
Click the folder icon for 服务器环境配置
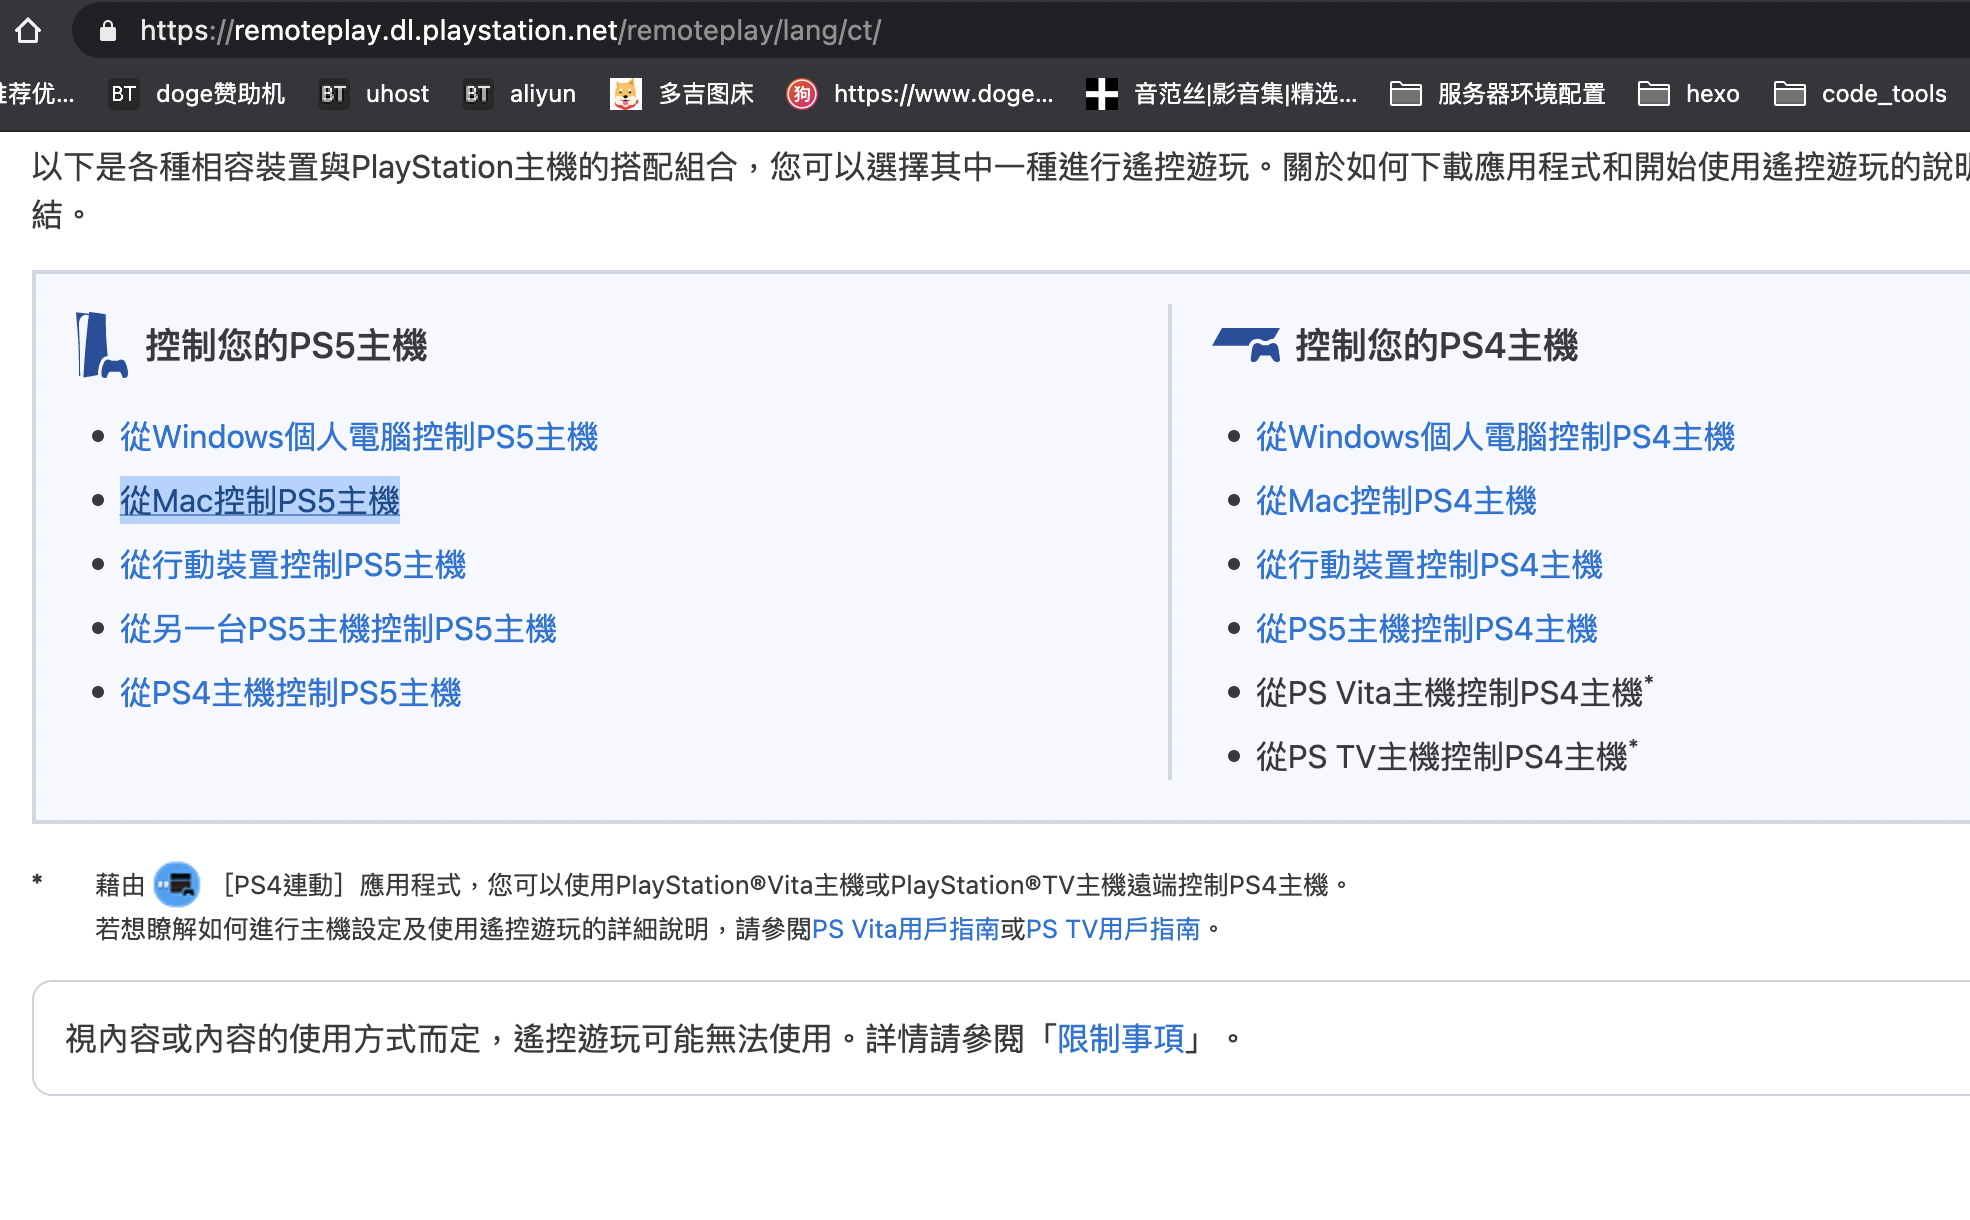pyautogui.click(x=1406, y=94)
